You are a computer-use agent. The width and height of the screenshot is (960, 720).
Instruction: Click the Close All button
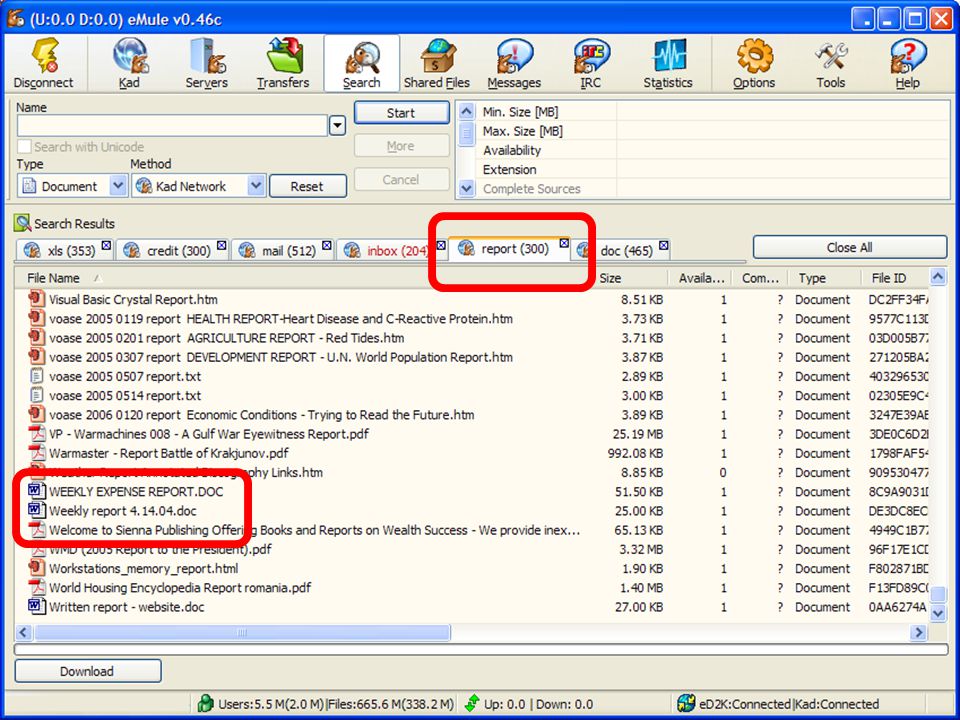pos(849,247)
